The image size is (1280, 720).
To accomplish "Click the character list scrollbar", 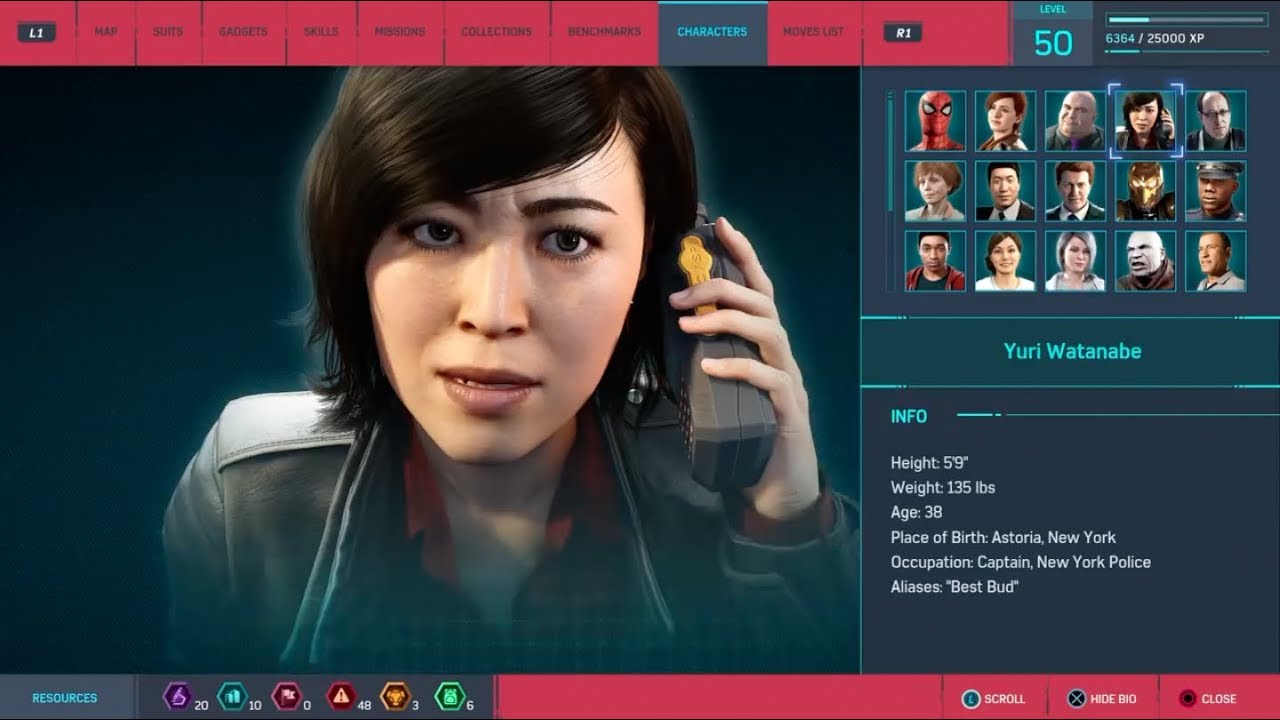I will [x=888, y=150].
